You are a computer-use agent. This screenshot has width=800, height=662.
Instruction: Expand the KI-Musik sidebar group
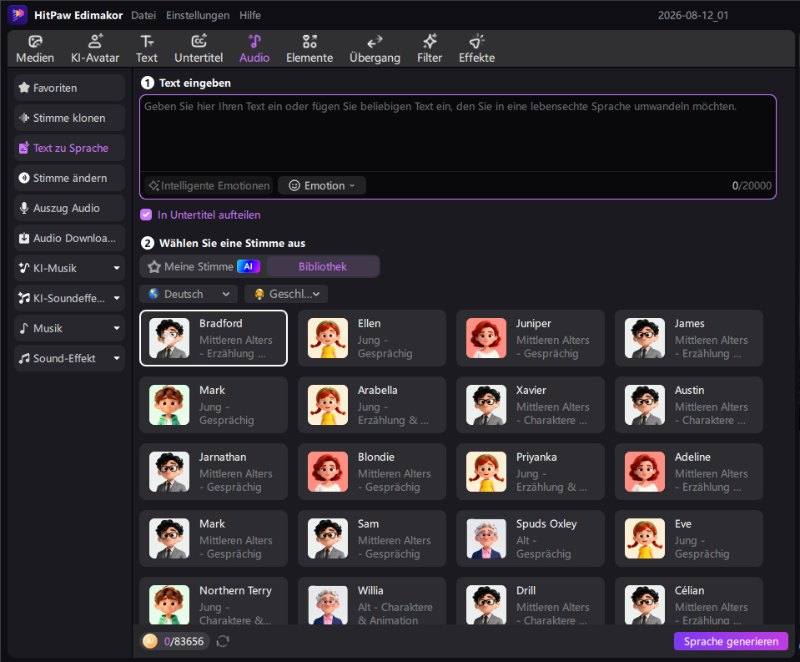tap(69, 268)
